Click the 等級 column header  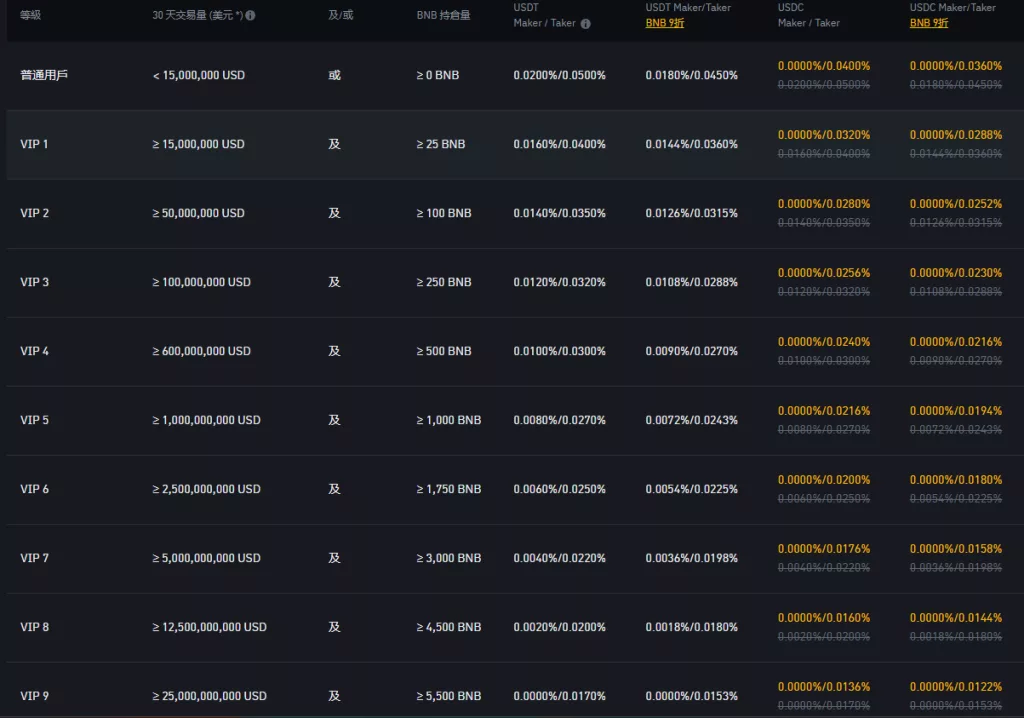(31, 15)
